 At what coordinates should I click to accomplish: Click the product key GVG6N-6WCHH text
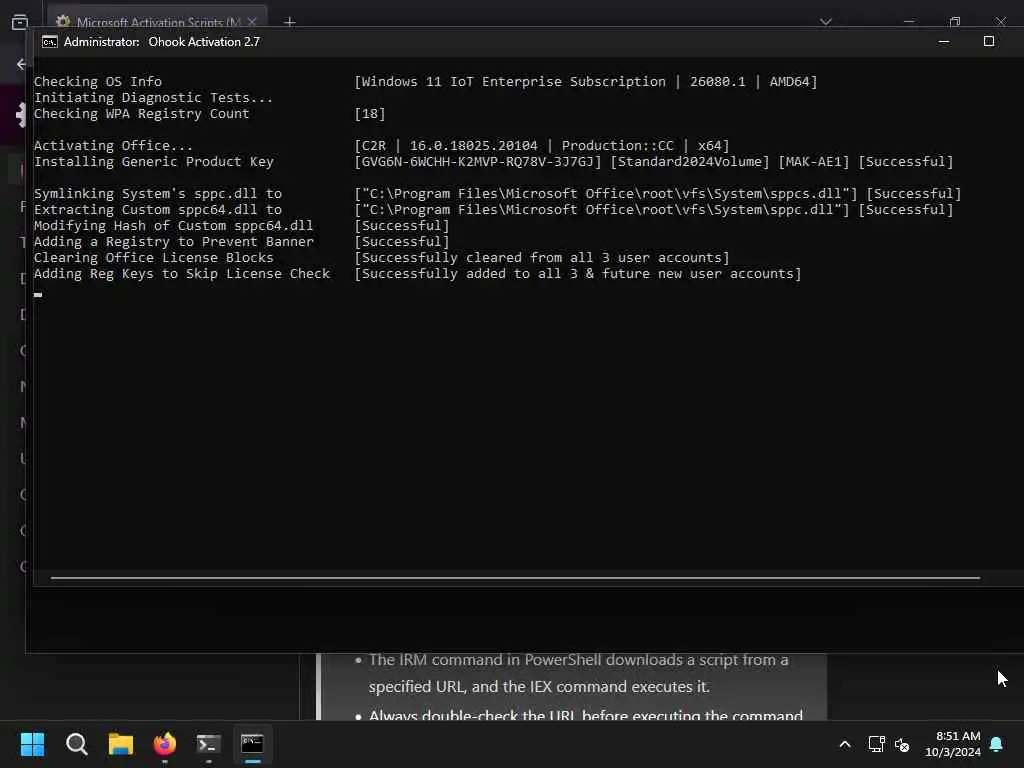pyautogui.click(x=477, y=162)
